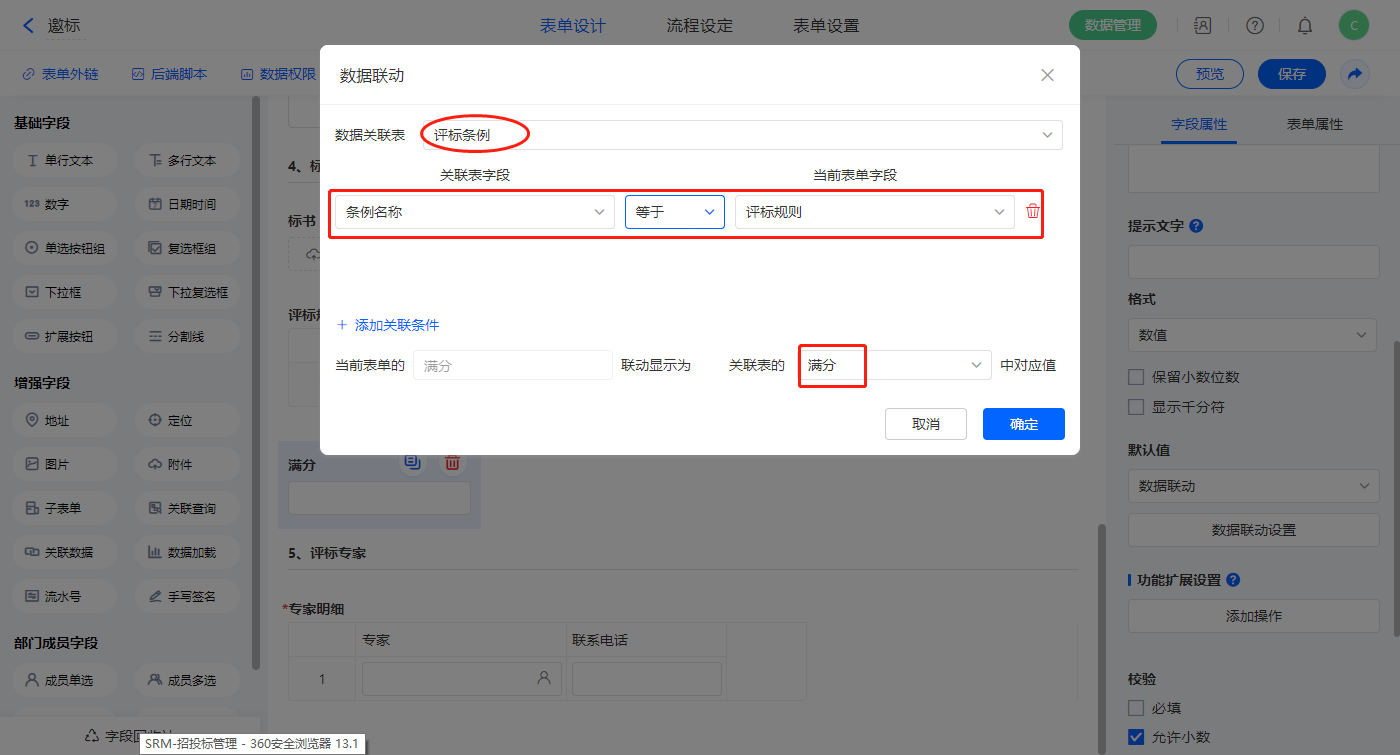Switch to the 表单属性 tab
Viewport: 1400px width, 755px height.
point(1314,124)
